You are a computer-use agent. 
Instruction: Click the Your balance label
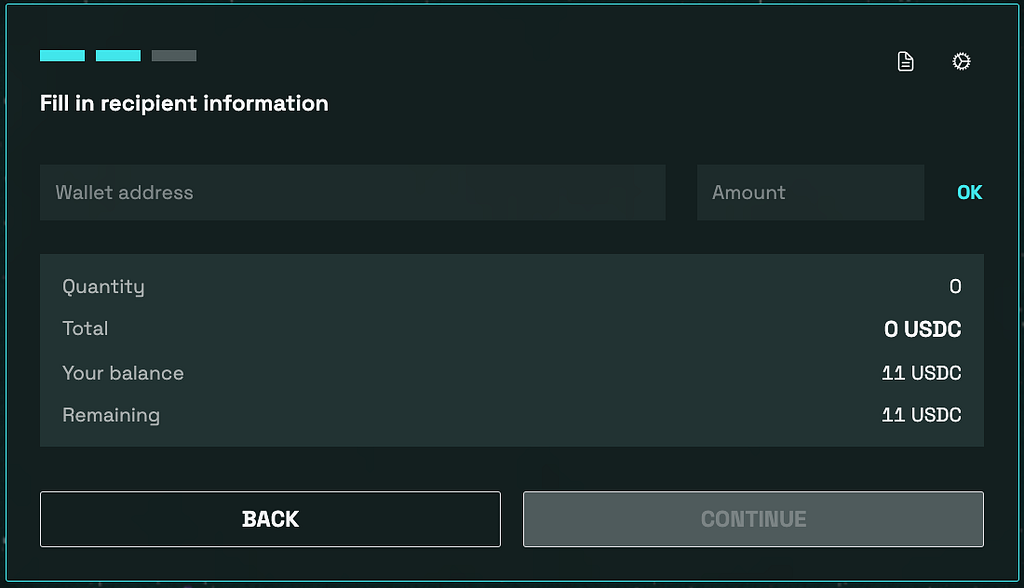(123, 373)
